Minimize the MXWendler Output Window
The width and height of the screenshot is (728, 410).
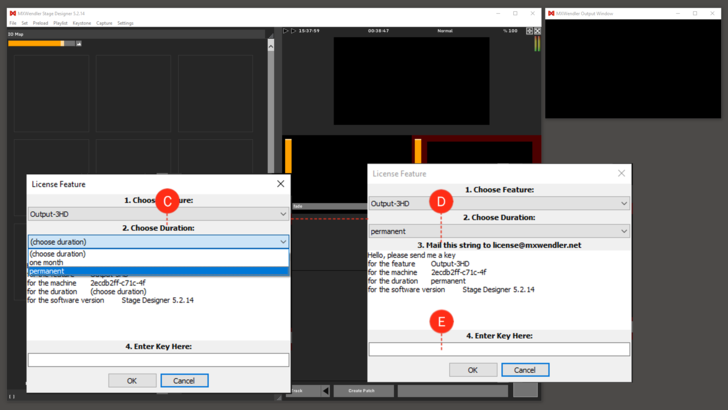678,13
